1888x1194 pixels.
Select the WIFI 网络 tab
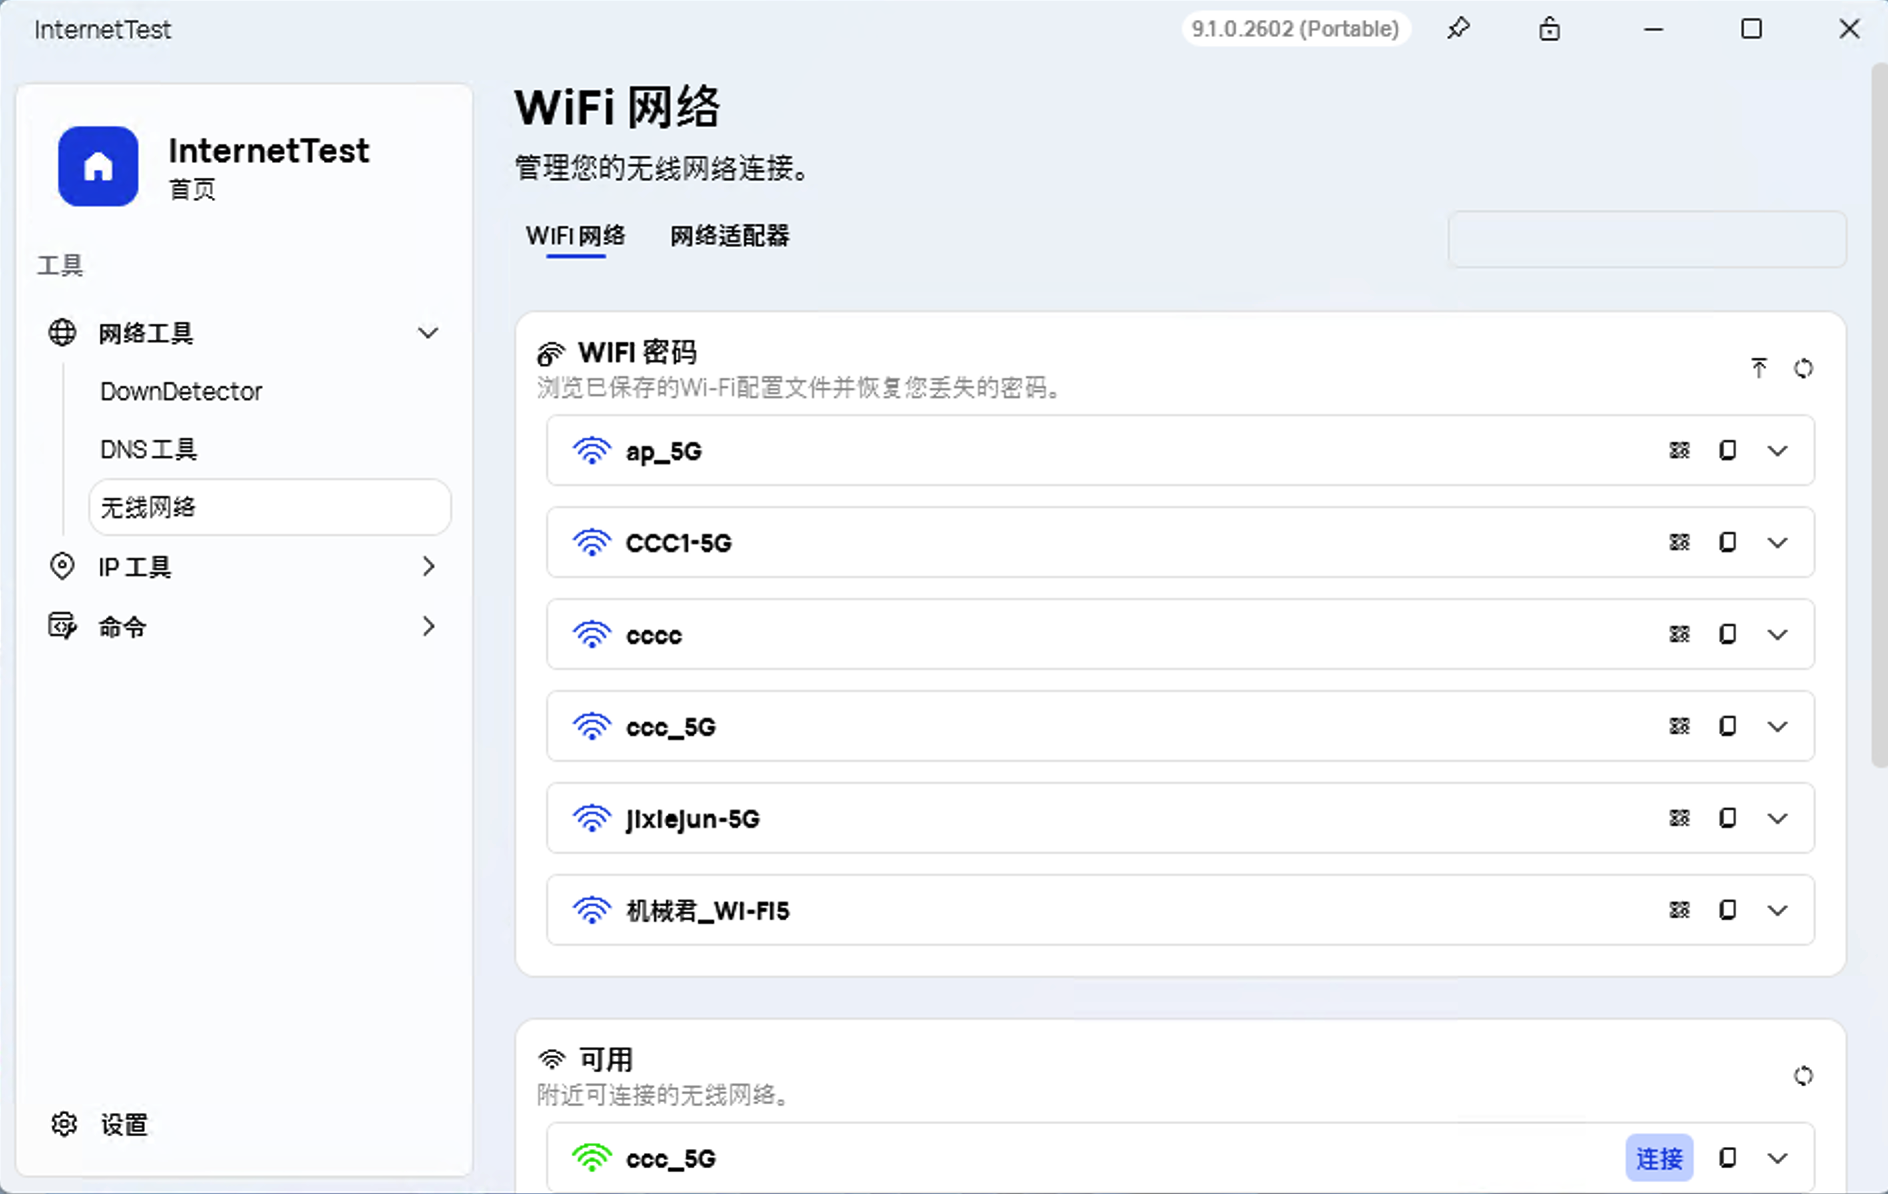click(x=576, y=236)
